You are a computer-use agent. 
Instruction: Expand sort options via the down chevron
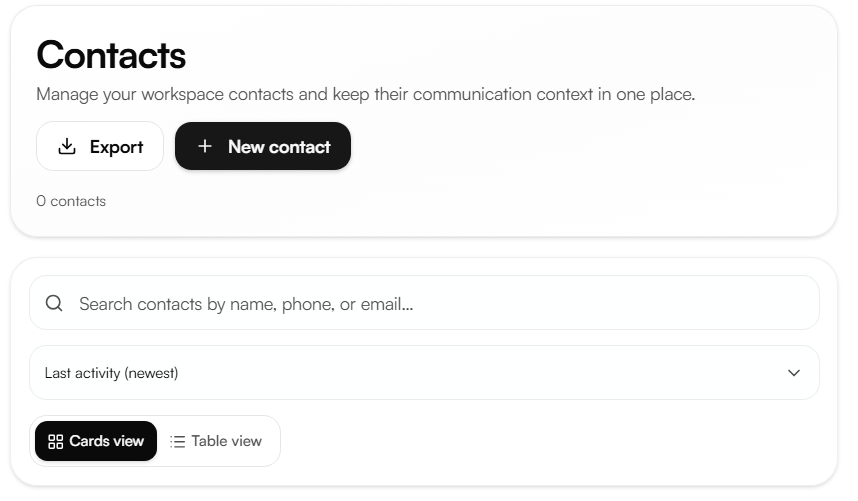[x=793, y=373]
